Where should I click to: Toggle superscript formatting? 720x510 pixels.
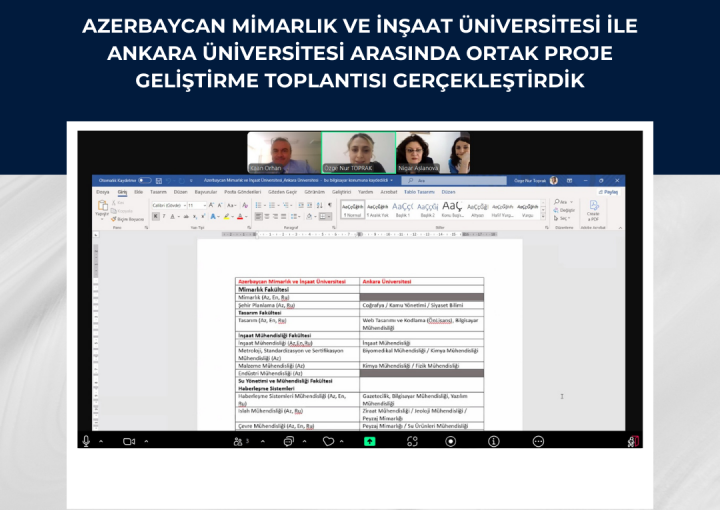[202, 216]
